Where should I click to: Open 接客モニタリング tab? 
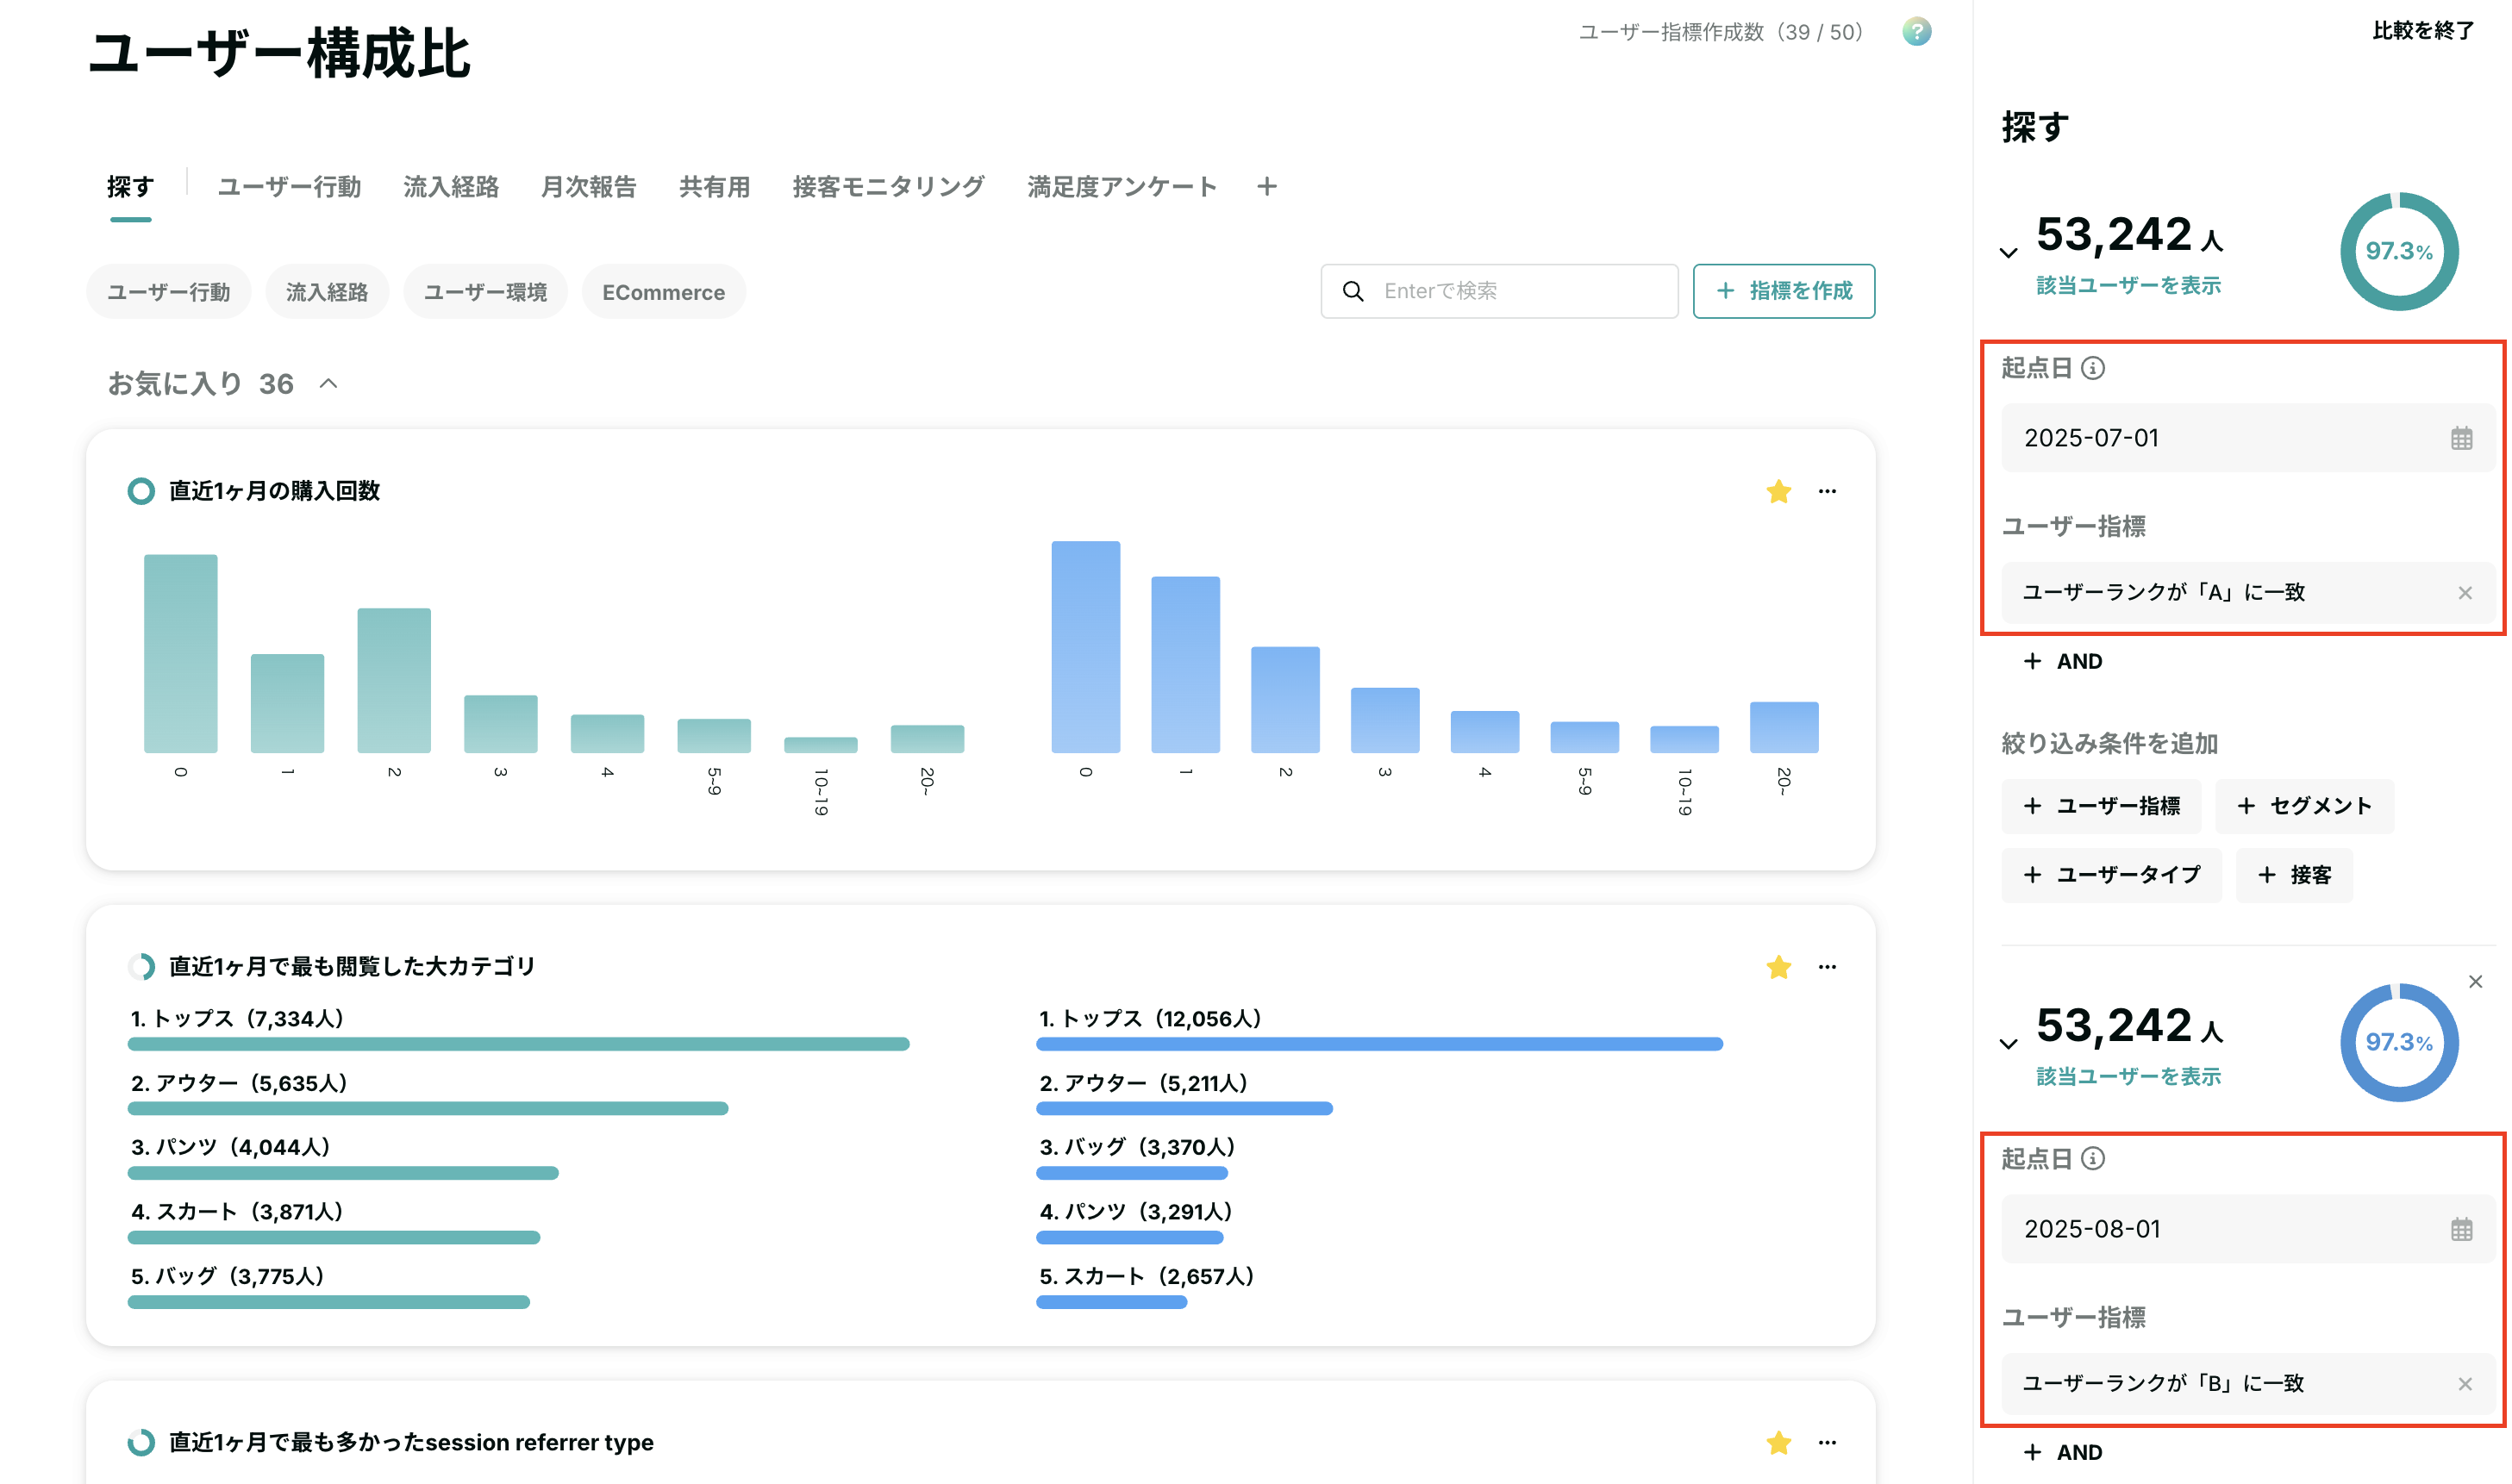[x=888, y=187]
